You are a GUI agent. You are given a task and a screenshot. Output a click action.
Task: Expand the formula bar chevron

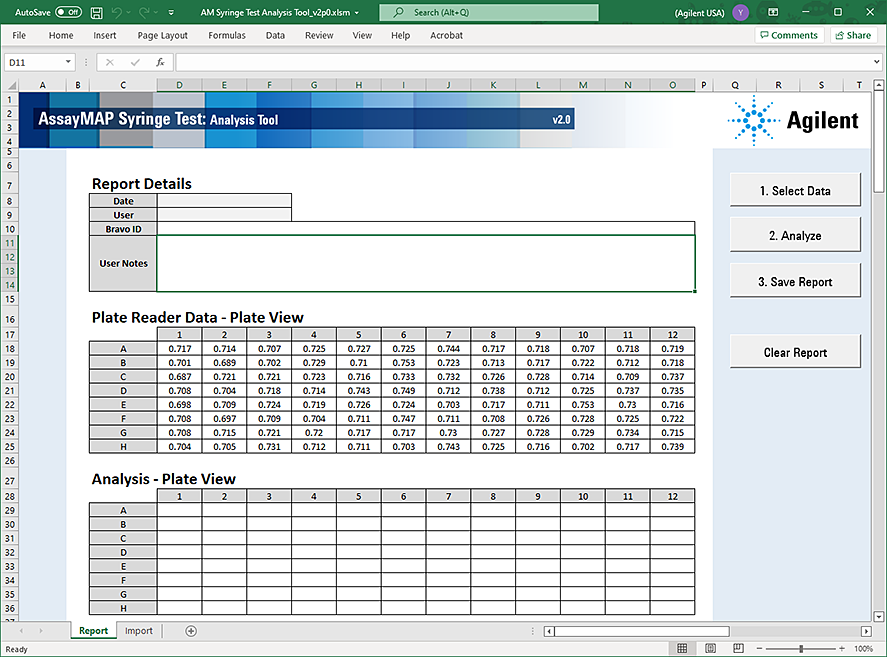(876, 62)
